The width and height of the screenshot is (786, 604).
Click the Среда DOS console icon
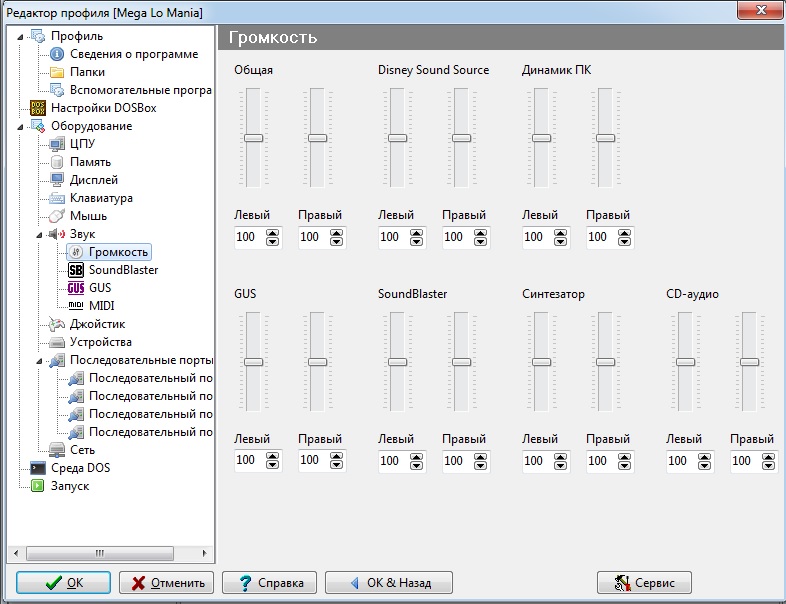(x=38, y=468)
